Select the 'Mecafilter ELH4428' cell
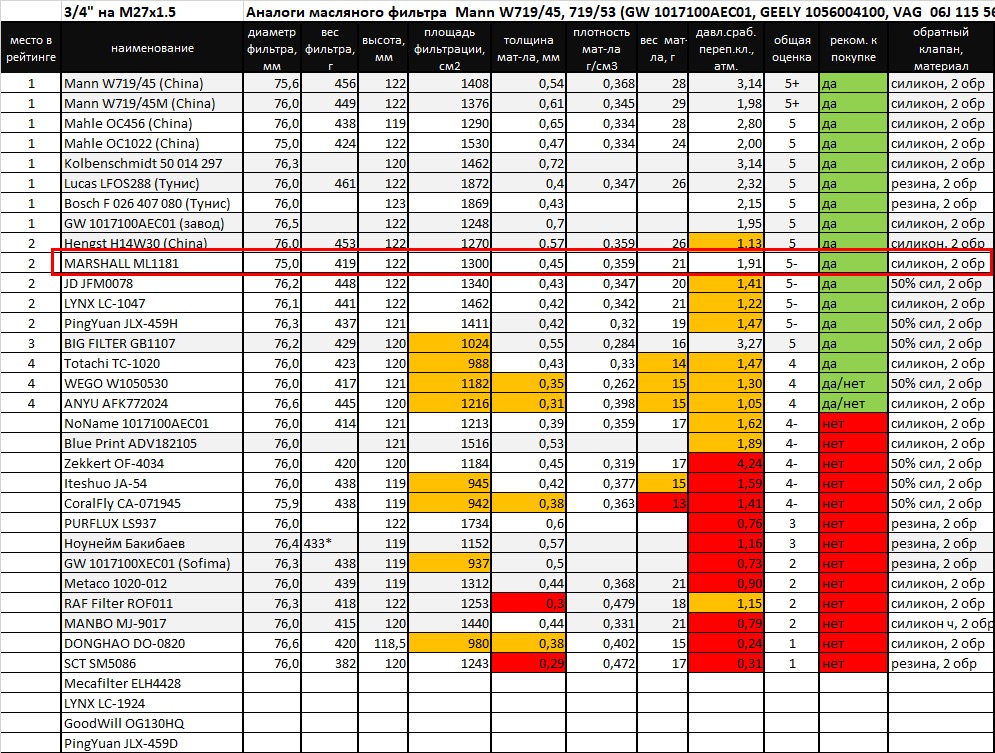This screenshot has width=995, height=753. [x=152, y=683]
